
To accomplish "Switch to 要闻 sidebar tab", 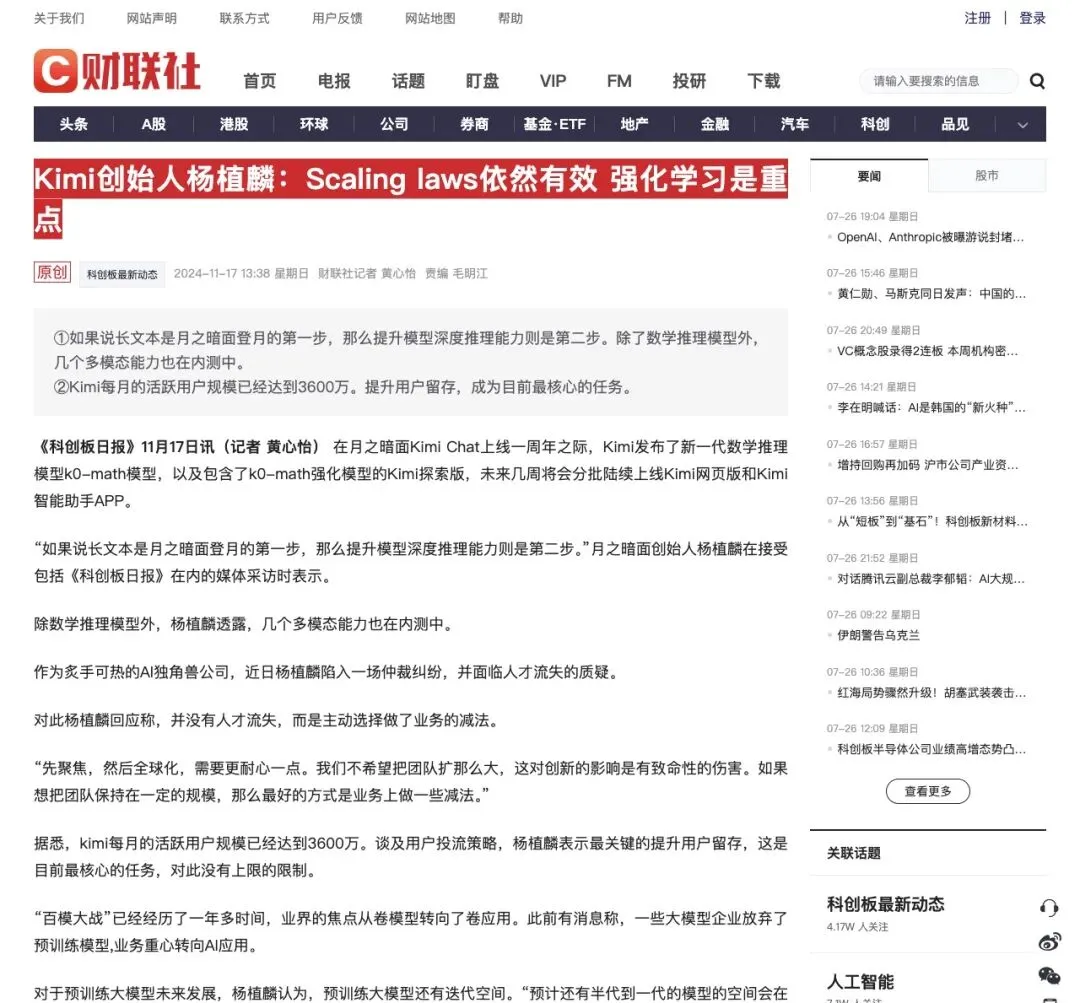I will pos(869,176).
